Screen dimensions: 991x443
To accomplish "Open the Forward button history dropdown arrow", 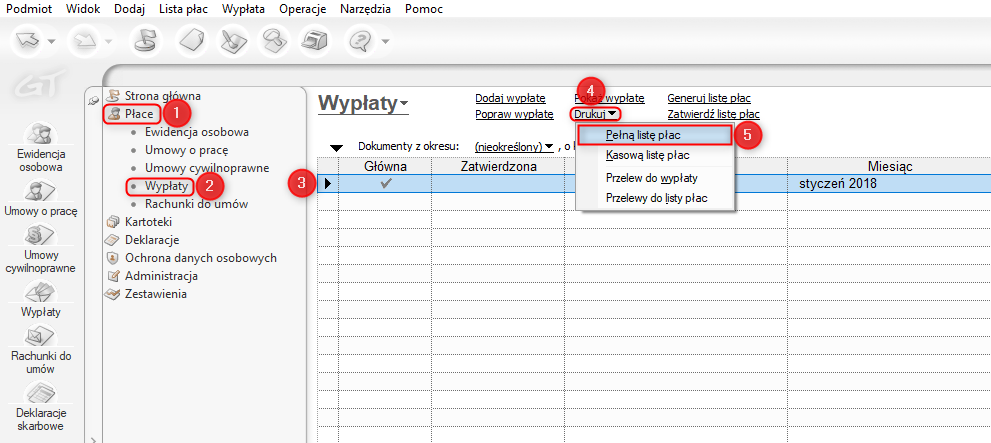I will coord(109,42).
